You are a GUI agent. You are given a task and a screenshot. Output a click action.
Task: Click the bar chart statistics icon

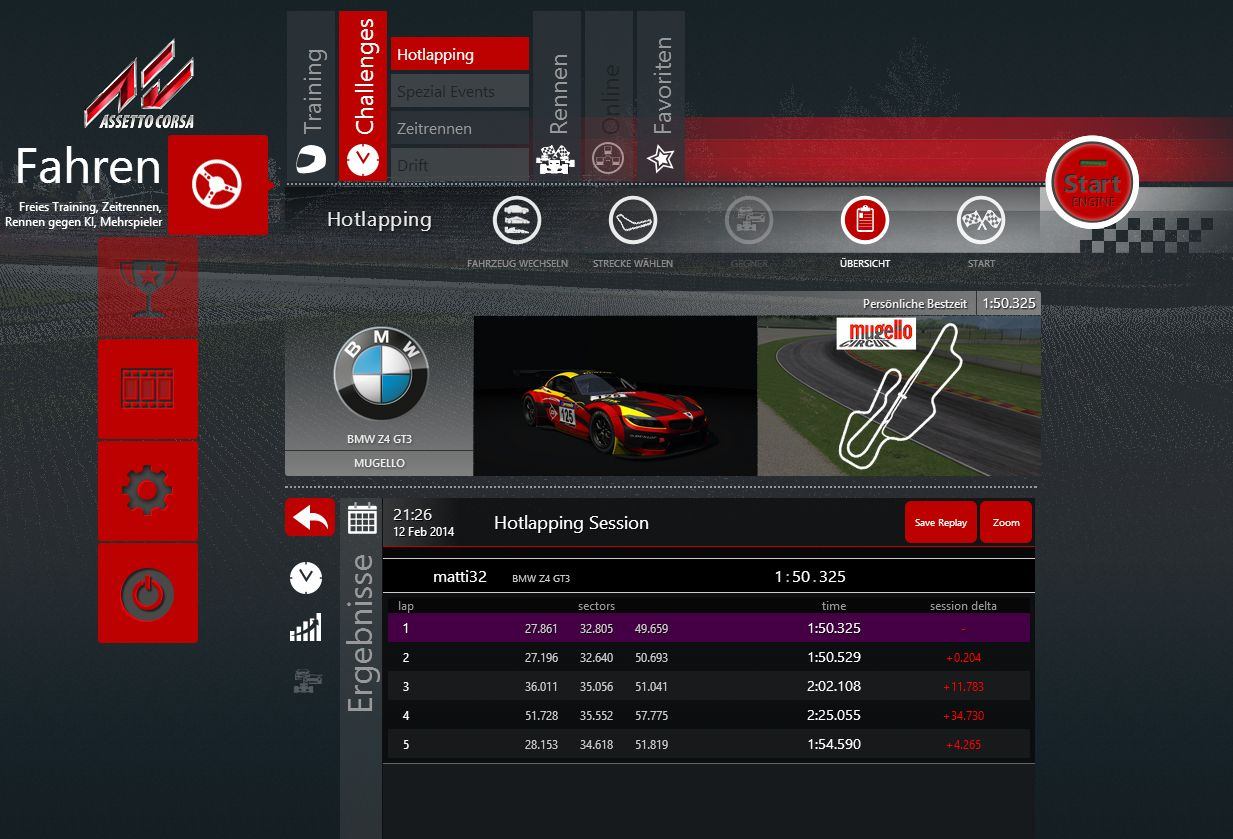[306, 628]
